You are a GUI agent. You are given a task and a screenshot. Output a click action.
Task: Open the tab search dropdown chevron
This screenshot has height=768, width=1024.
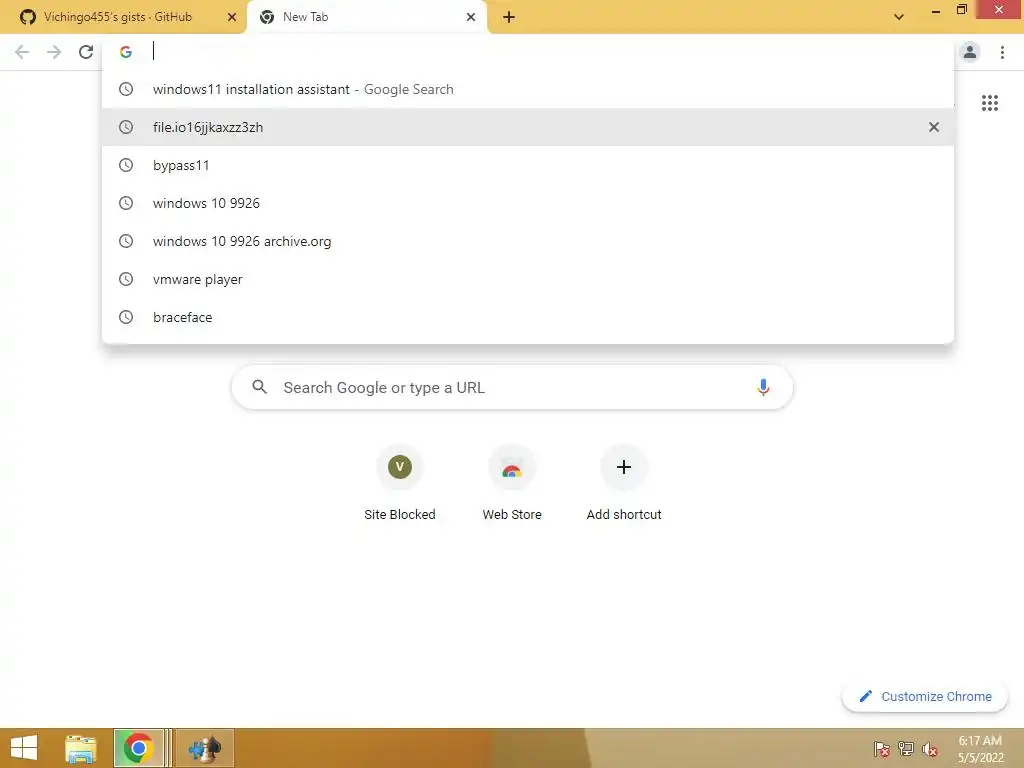(x=899, y=17)
